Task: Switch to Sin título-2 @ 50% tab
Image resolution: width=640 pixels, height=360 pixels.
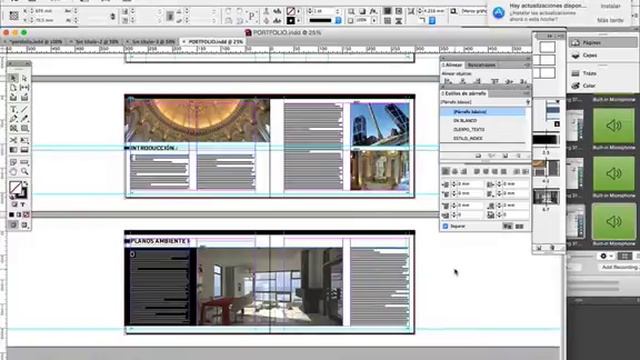Action: [97, 42]
